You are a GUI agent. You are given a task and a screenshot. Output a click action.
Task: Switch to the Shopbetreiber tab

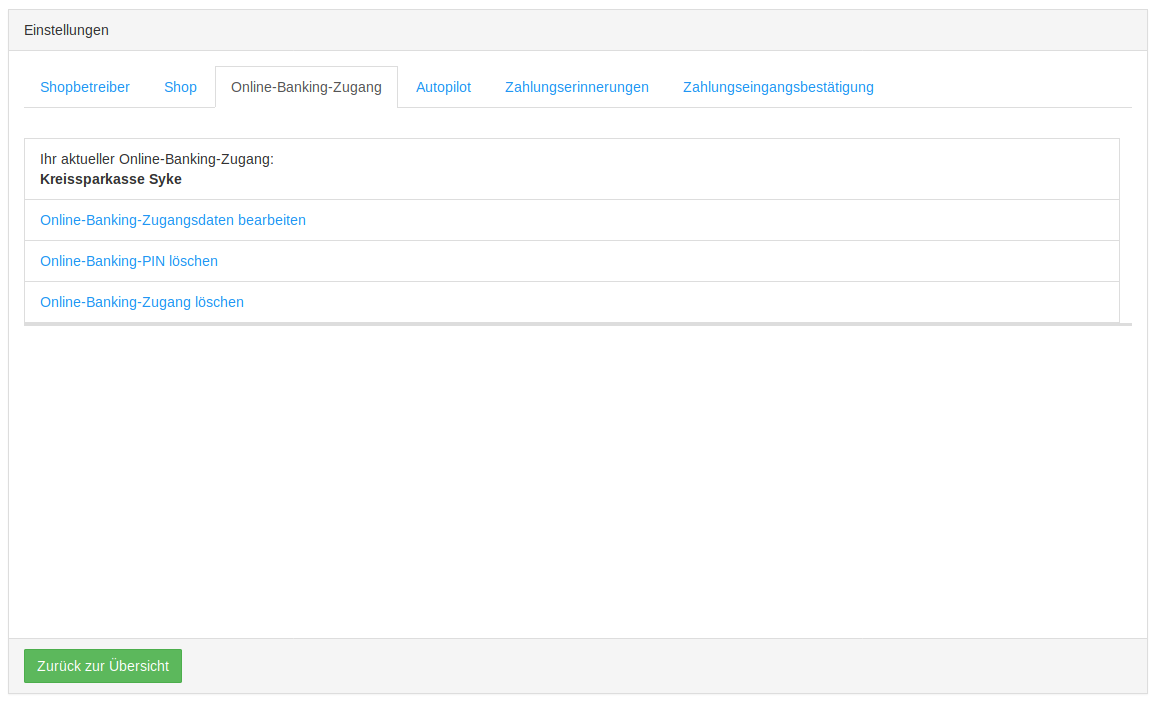(85, 87)
